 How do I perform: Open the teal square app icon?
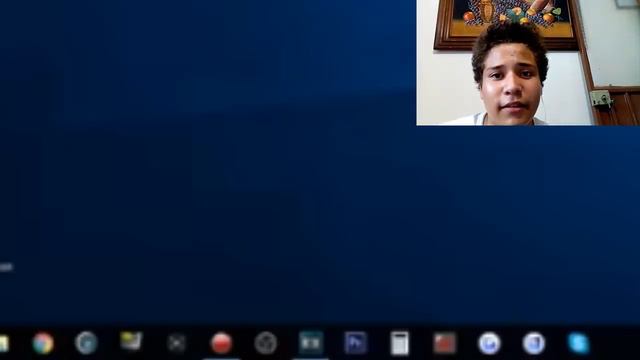coord(311,342)
